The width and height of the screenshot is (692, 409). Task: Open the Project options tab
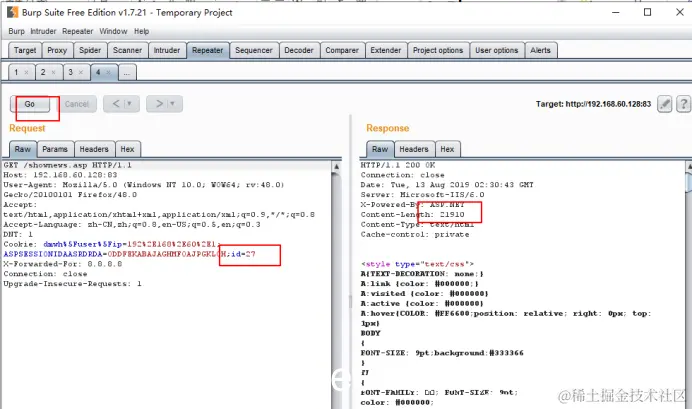[x=438, y=50]
